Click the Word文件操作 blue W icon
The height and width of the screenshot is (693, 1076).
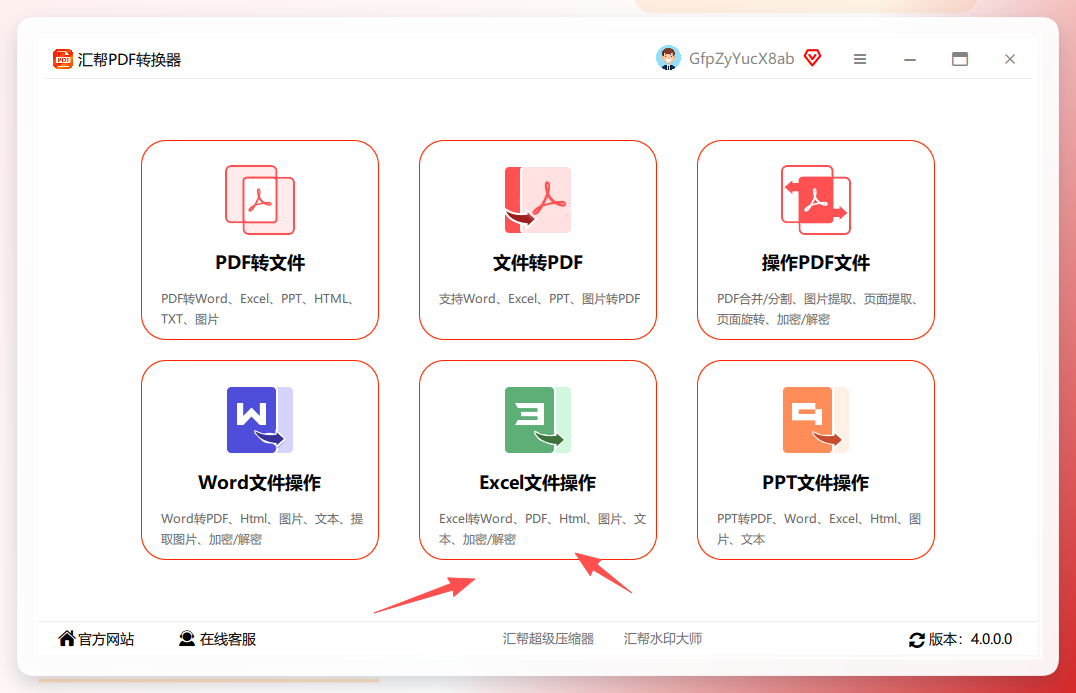pyautogui.click(x=260, y=420)
